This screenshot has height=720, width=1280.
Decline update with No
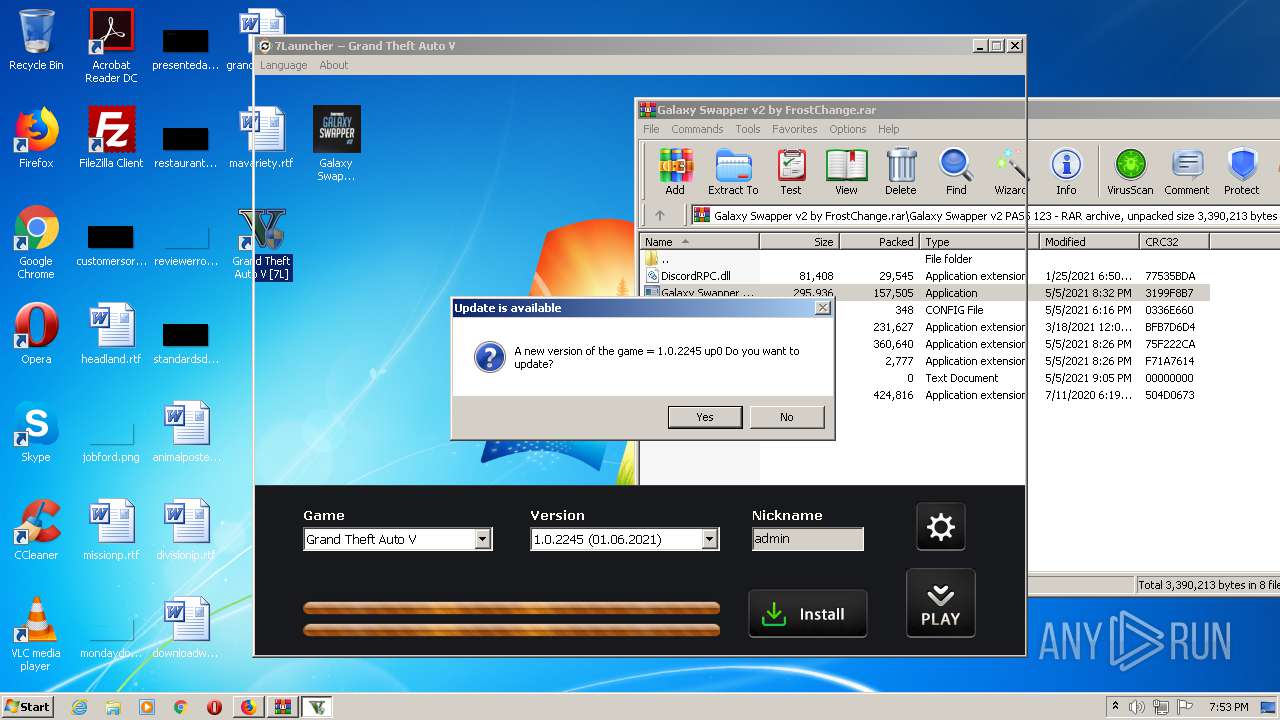787,417
